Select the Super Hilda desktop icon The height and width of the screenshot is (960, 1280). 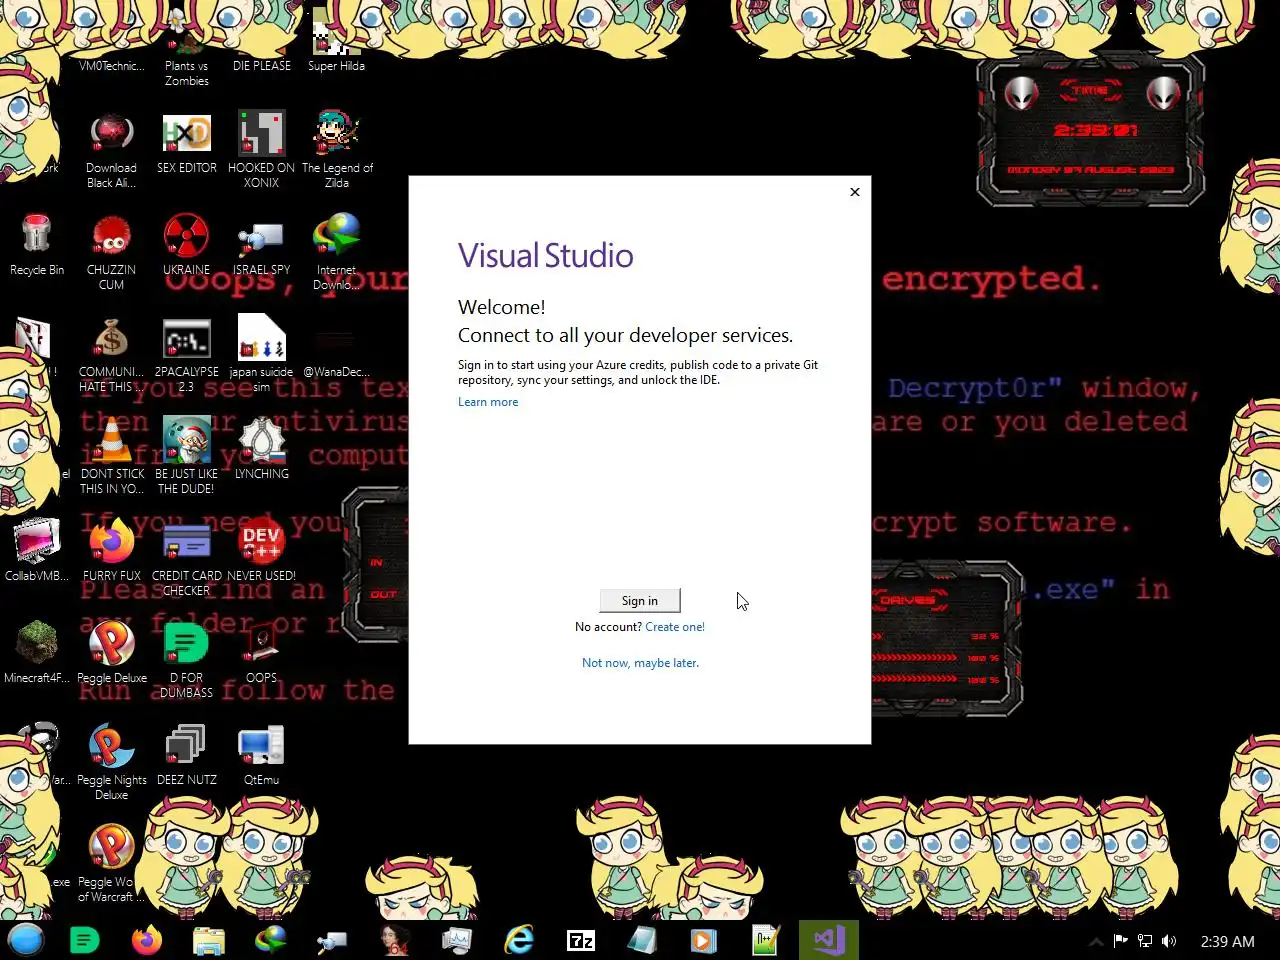(336, 40)
